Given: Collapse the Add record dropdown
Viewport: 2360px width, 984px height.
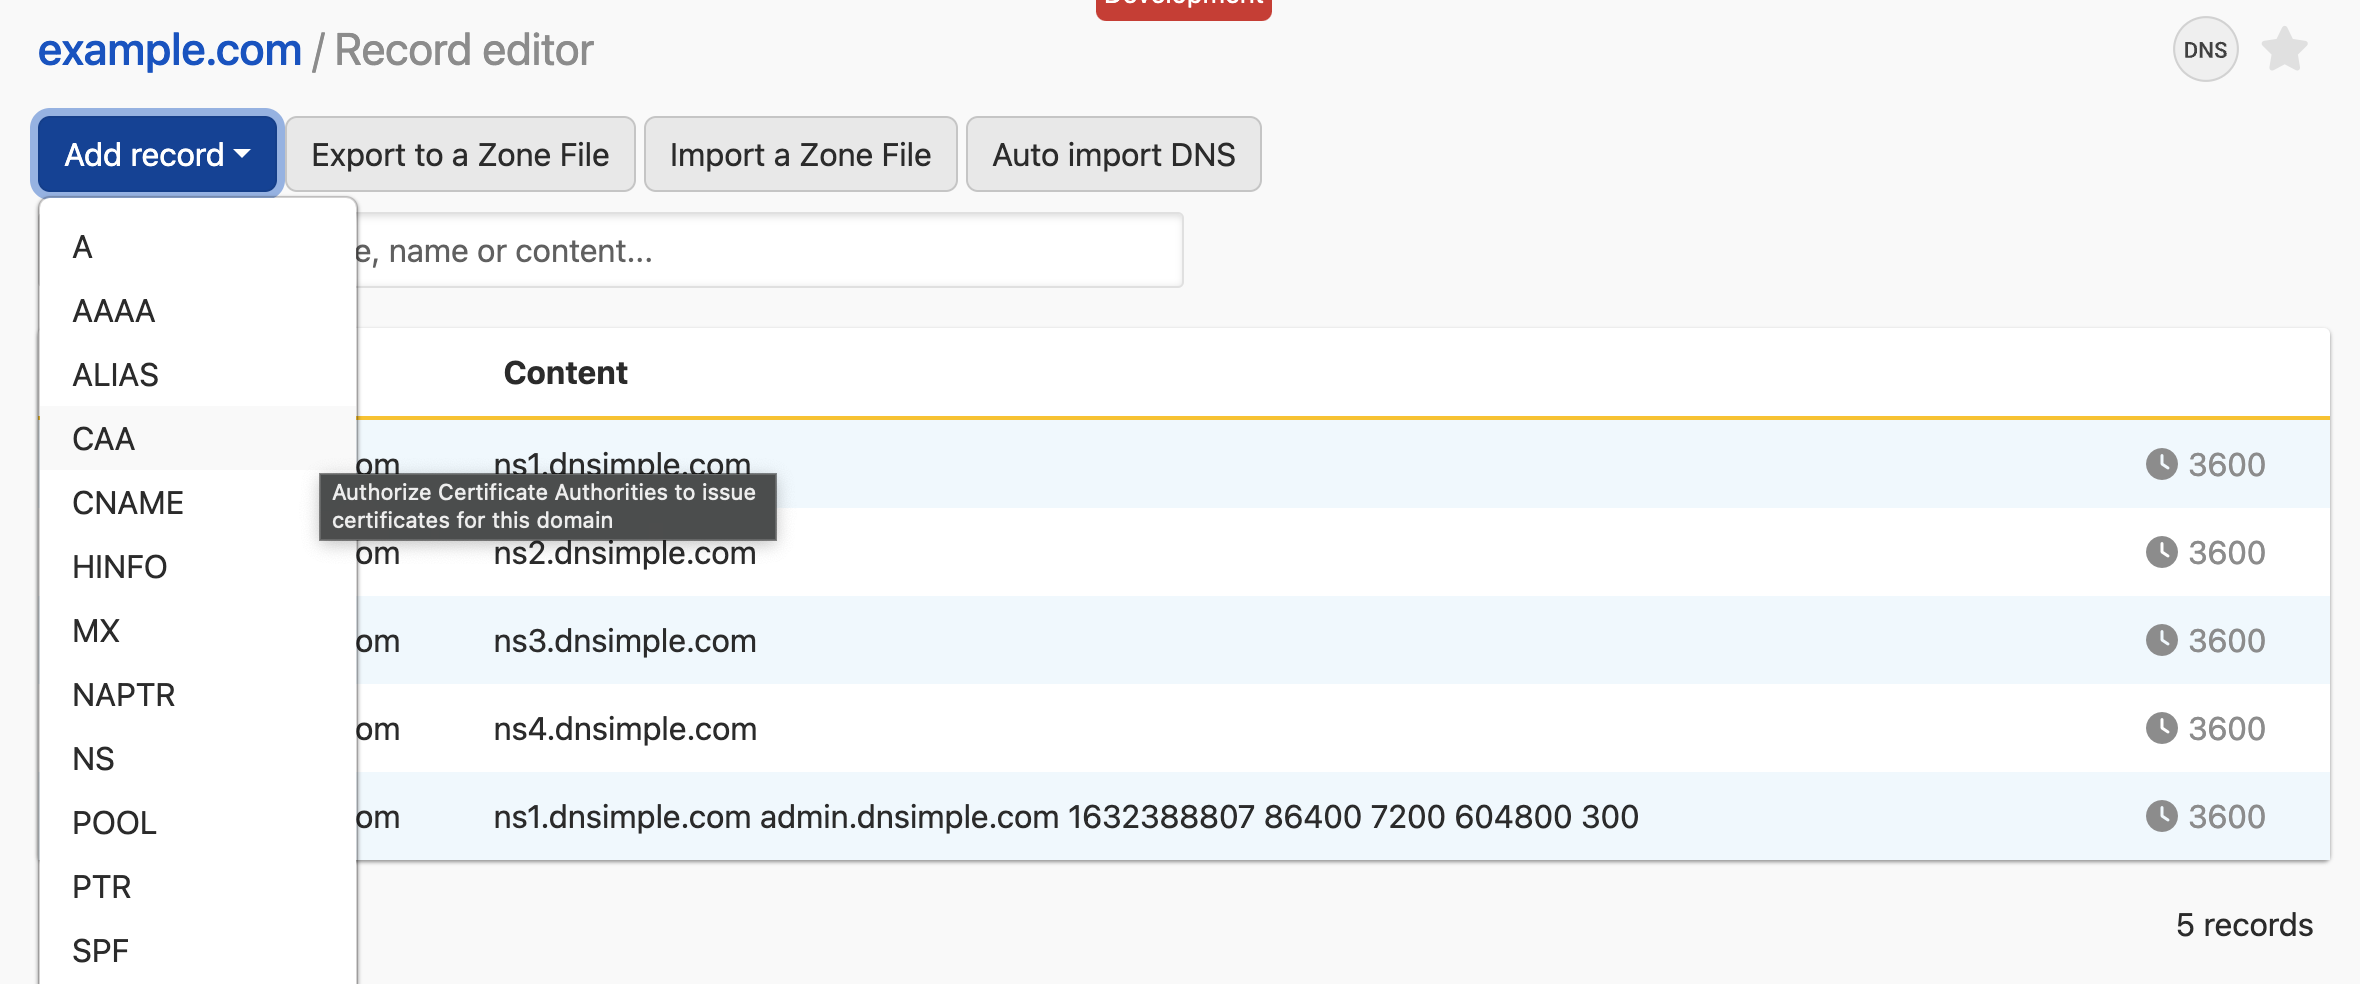Looking at the screenshot, I should 157,154.
